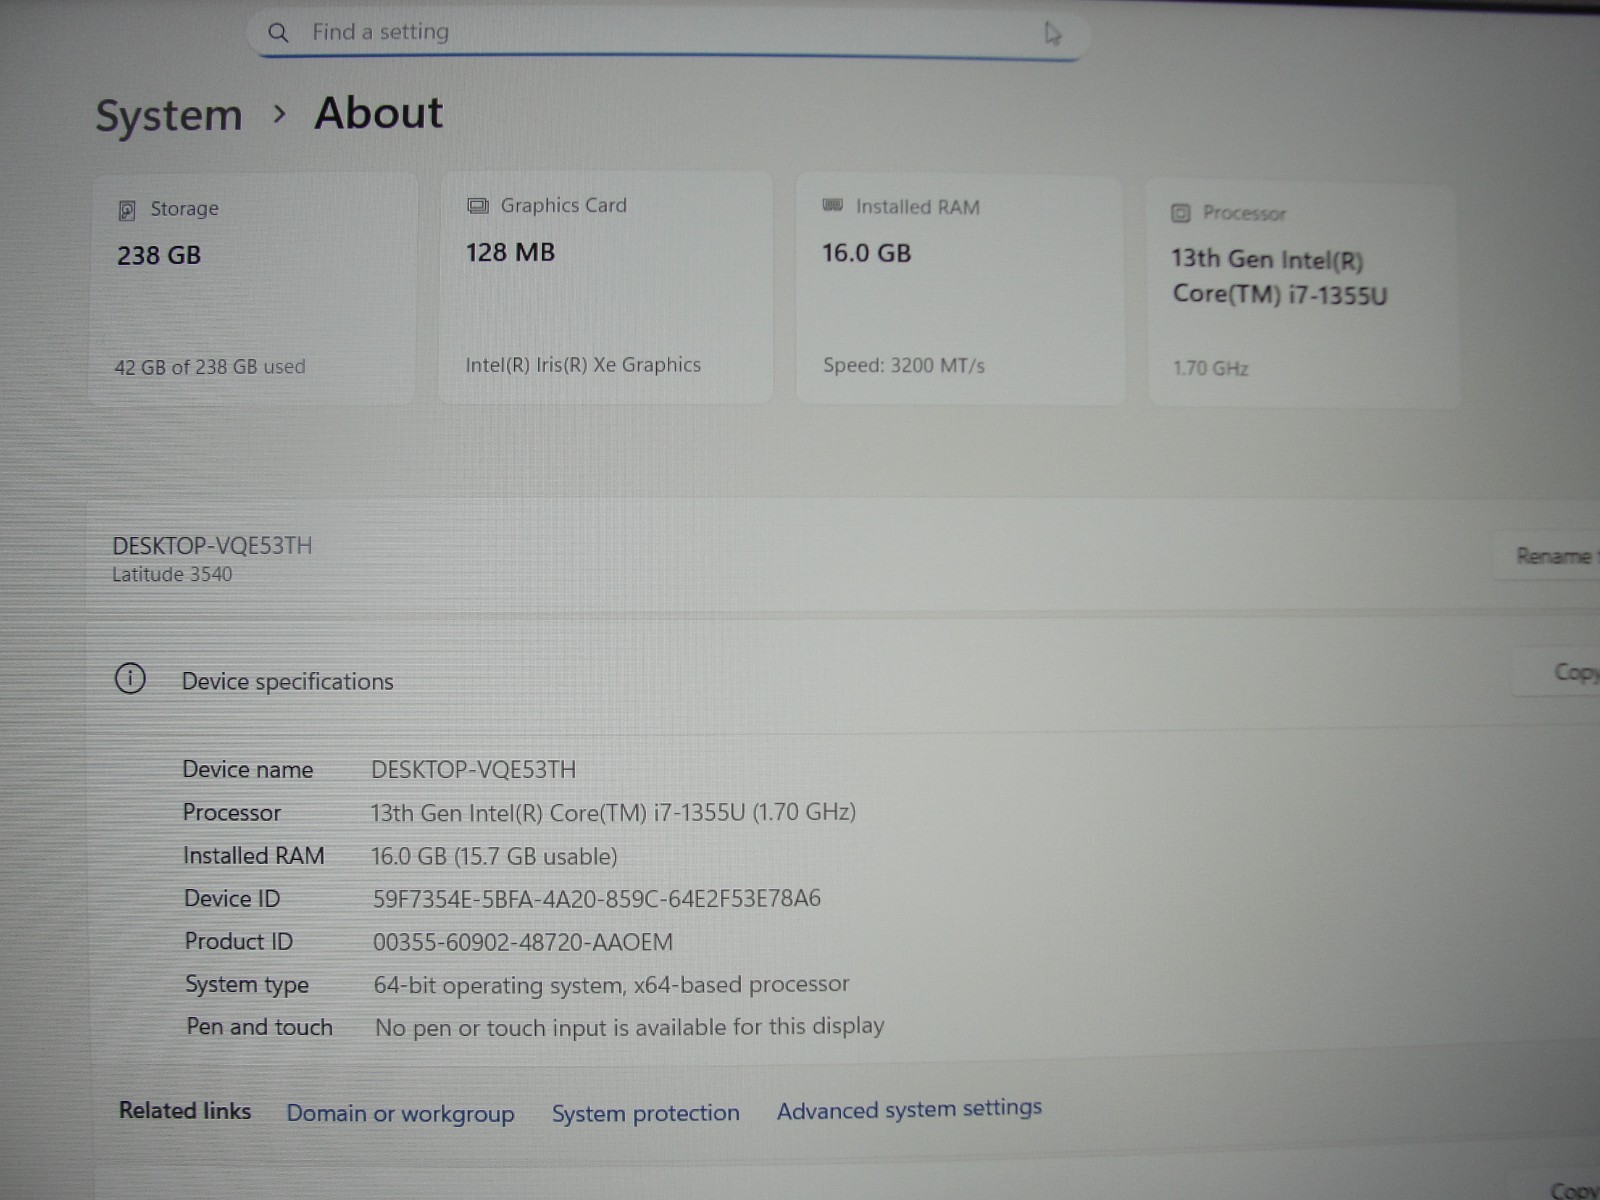Go back to System breadcrumb

pos(169,116)
